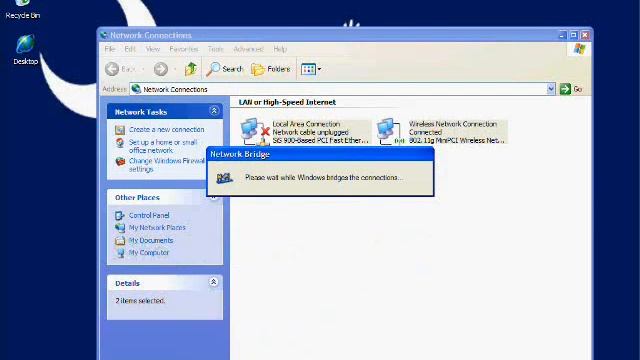Open the Views dropdown button
640x360 pixels.
click(311, 69)
